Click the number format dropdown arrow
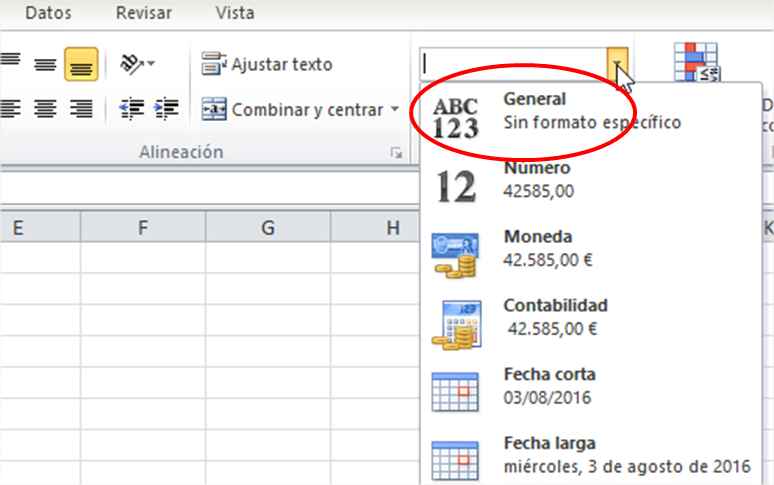 [619, 65]
